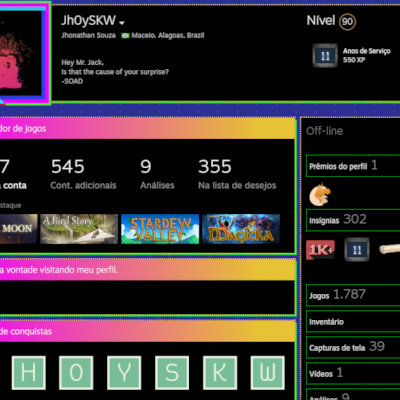Click the O achievement tile
Viewport: 400px width, 400px height.
(76, 373)
